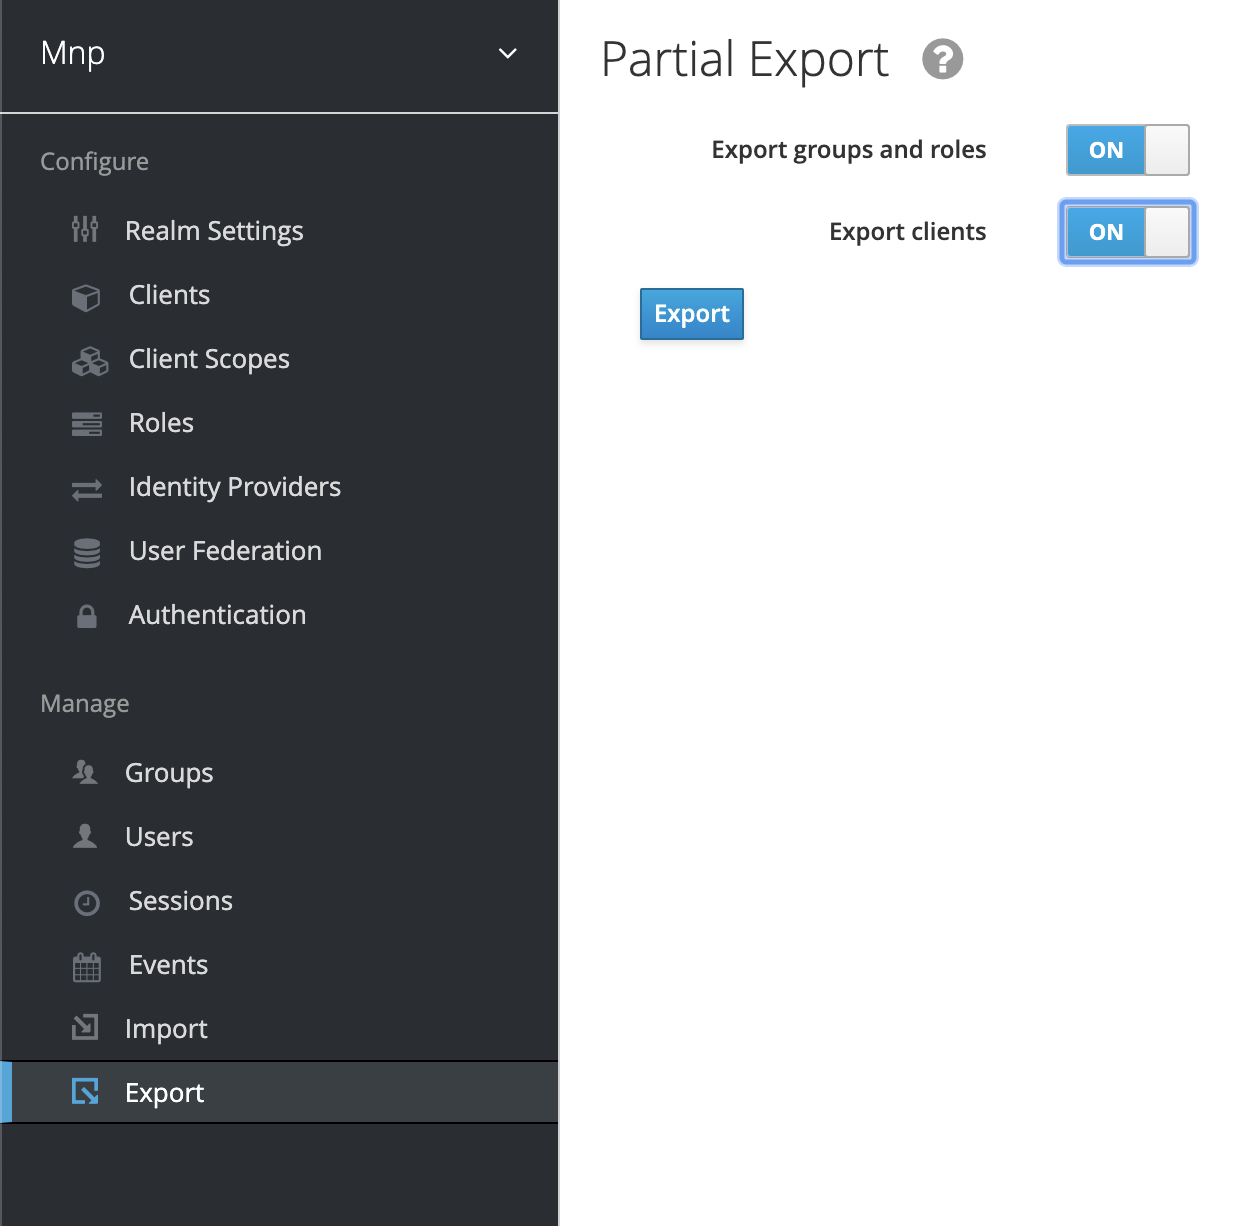Click the Users person icon
This screenshot has height=1226, width=1260.
point(85,836)
